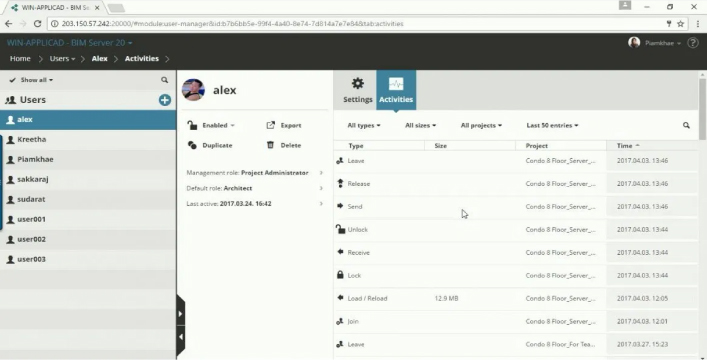Open WIN-APPLICAD BIM Server 20 dropdown
The image size is (707, 360).
(x=69, y=43)
